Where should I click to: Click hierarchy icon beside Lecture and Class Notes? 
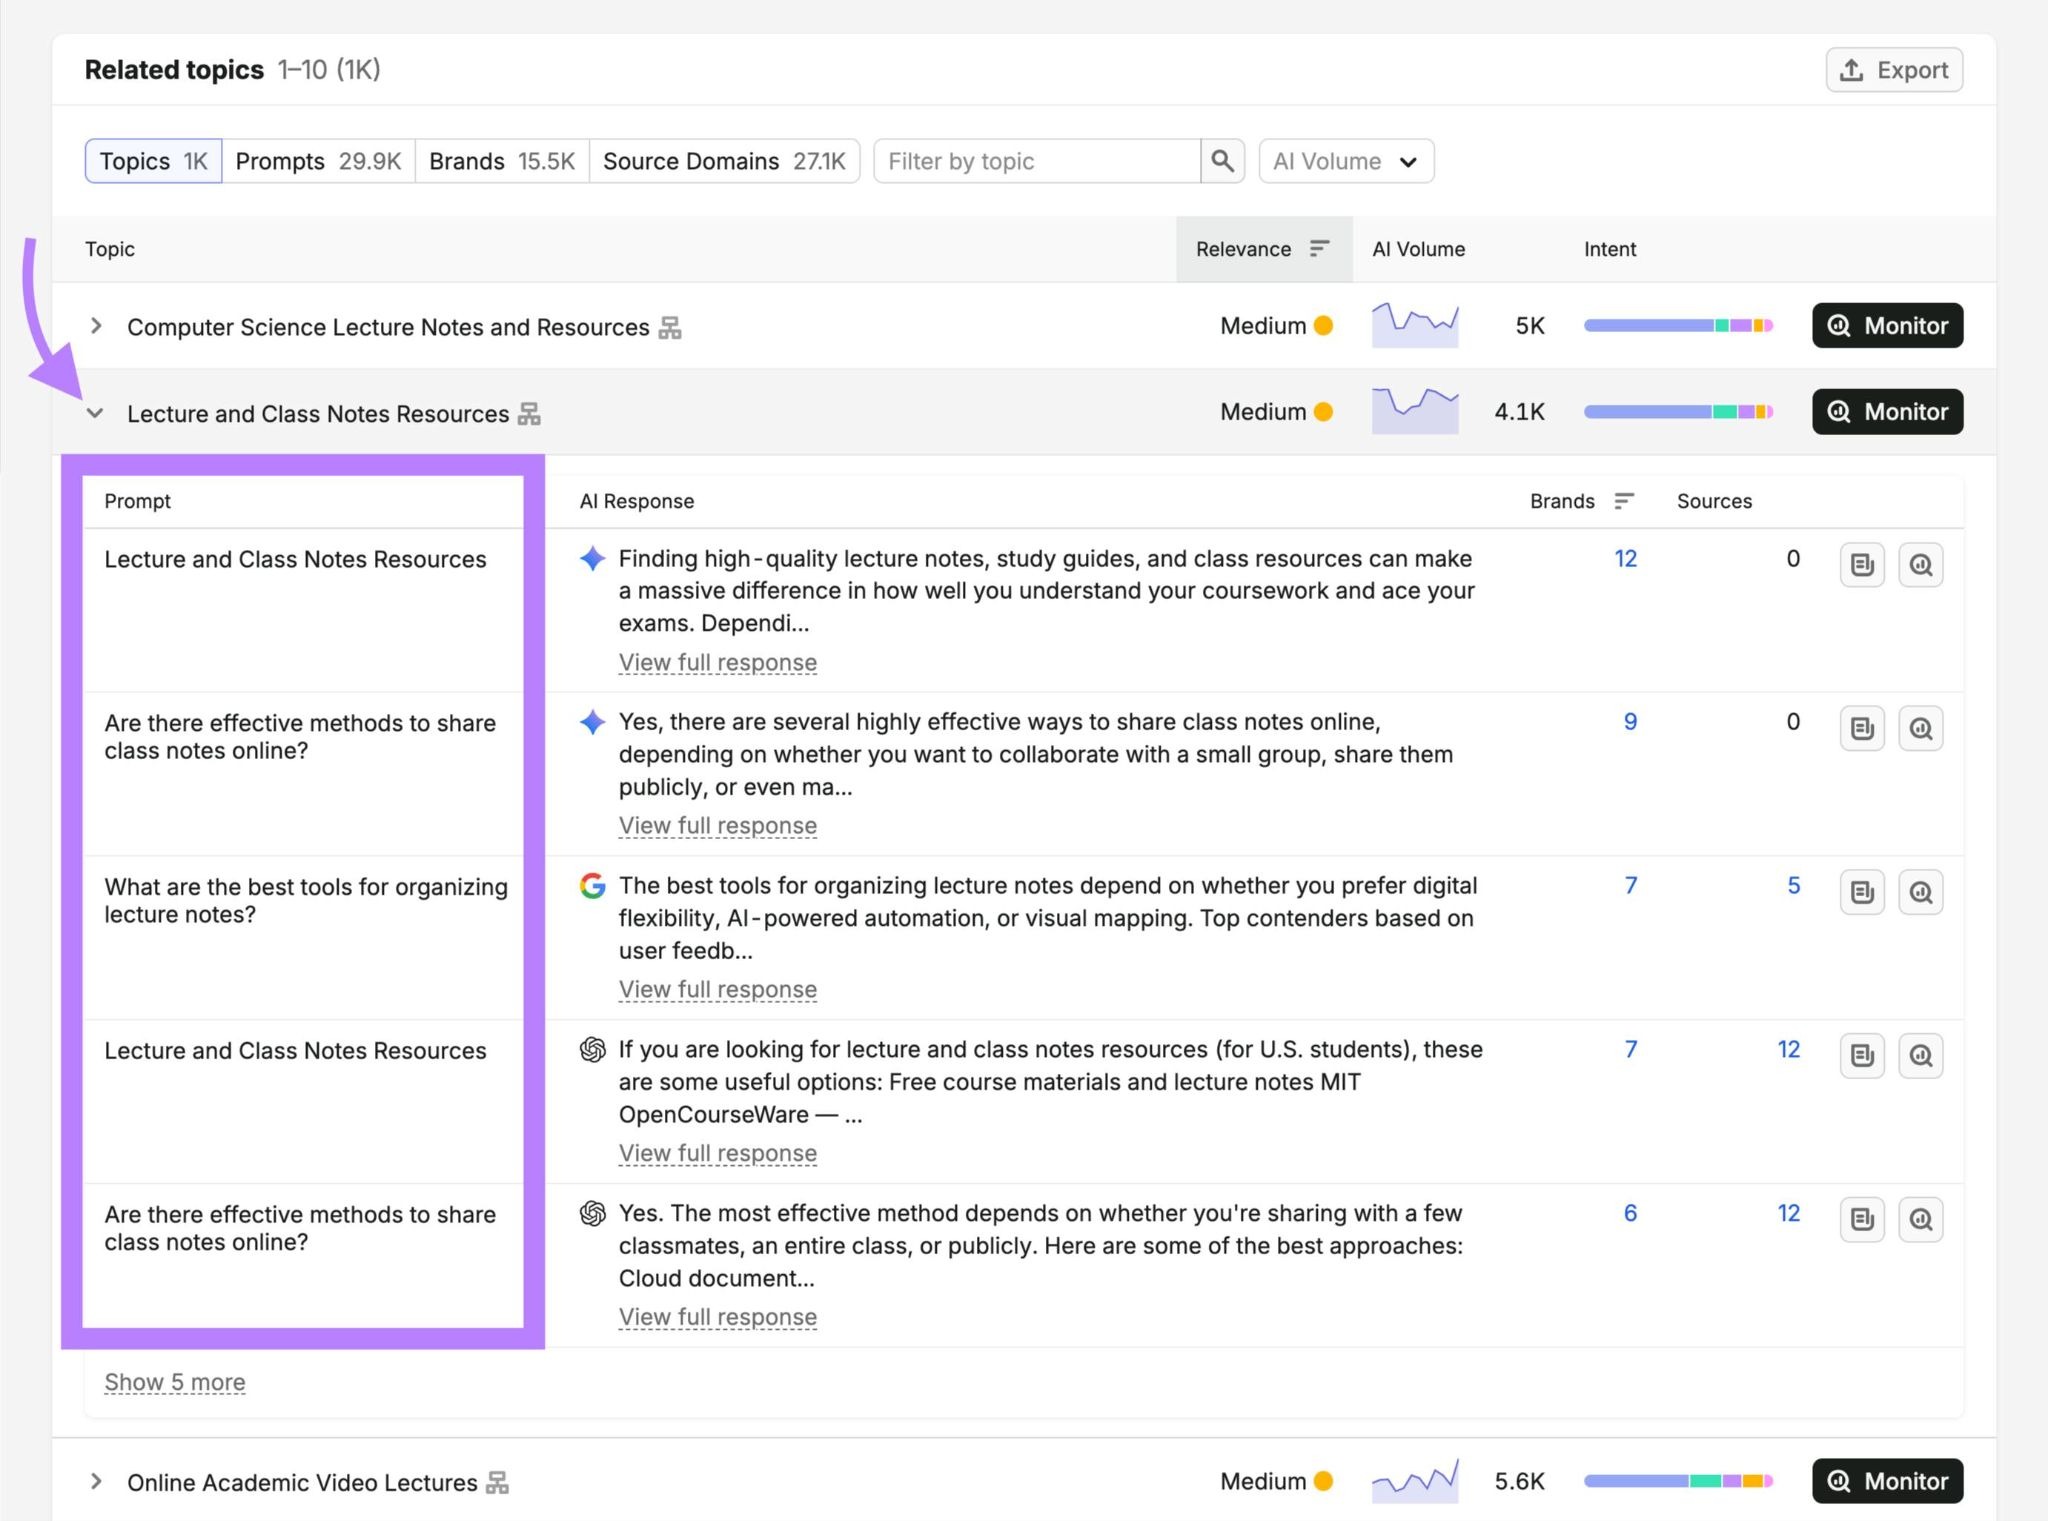coord(529,414)
